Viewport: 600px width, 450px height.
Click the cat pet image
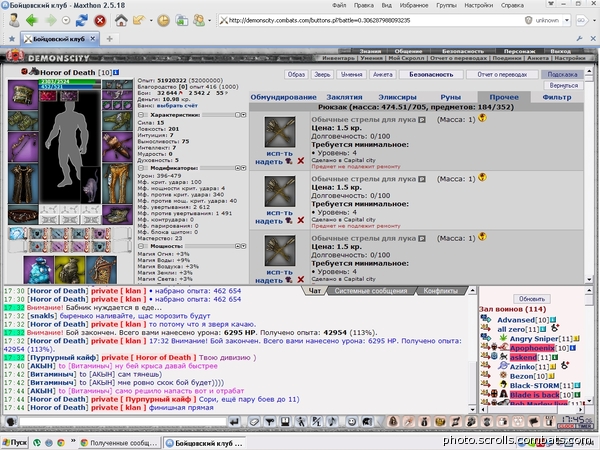tap(91, 185)
